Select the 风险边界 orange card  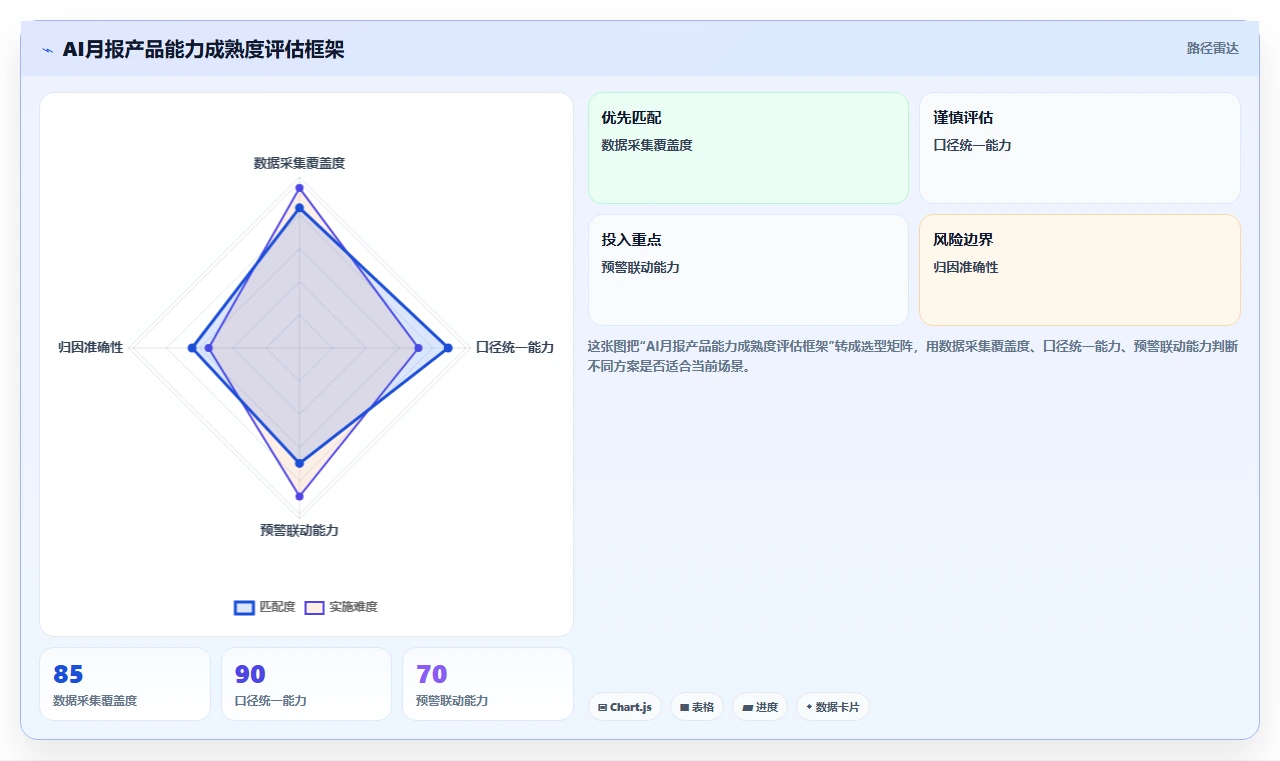click(x=1080, y=270)
